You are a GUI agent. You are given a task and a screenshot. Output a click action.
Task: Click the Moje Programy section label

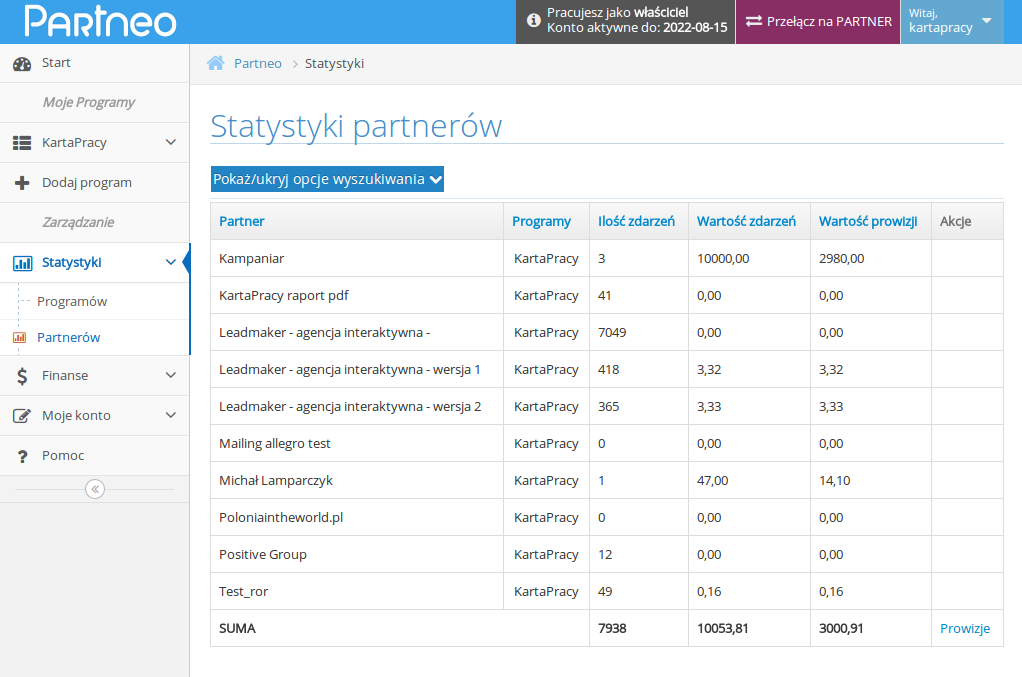[89, 102]
